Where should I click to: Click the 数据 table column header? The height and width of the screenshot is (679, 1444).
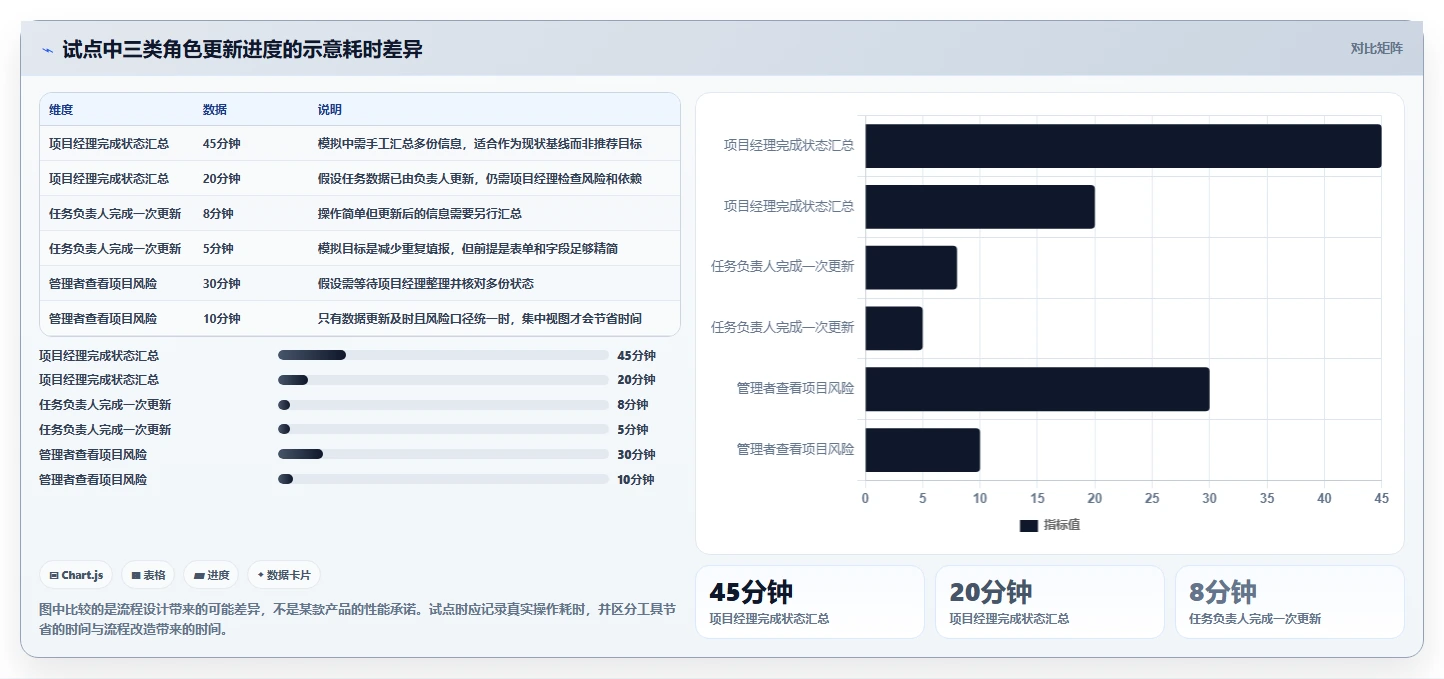215,110
